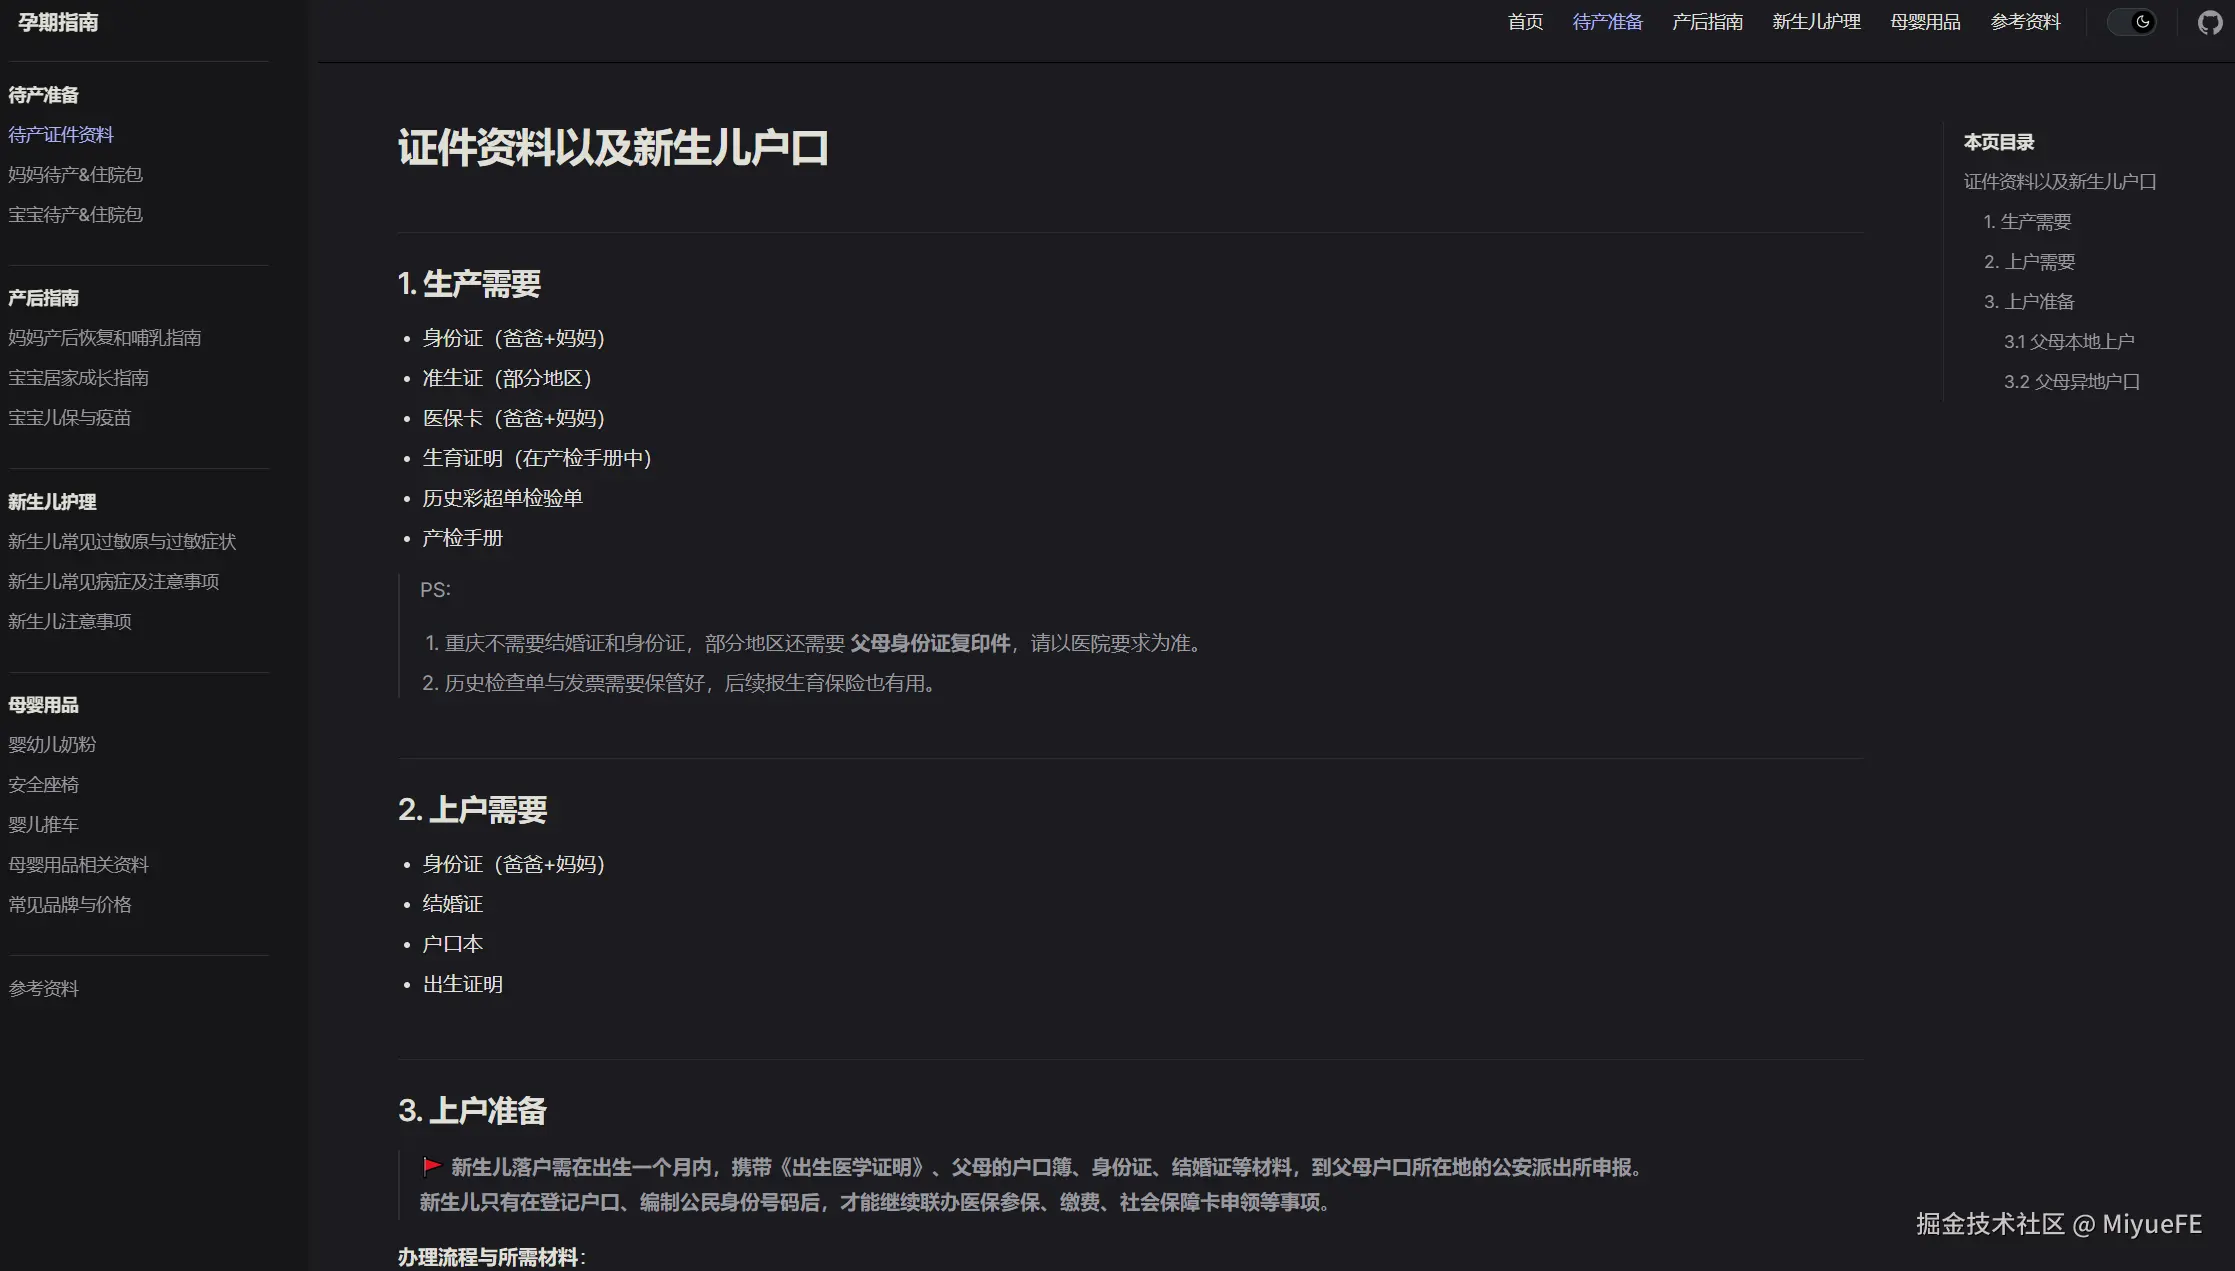Open the 参考资料 navigation item
This screenshot has height=1271, width=2235.
tap(2025, 21)
